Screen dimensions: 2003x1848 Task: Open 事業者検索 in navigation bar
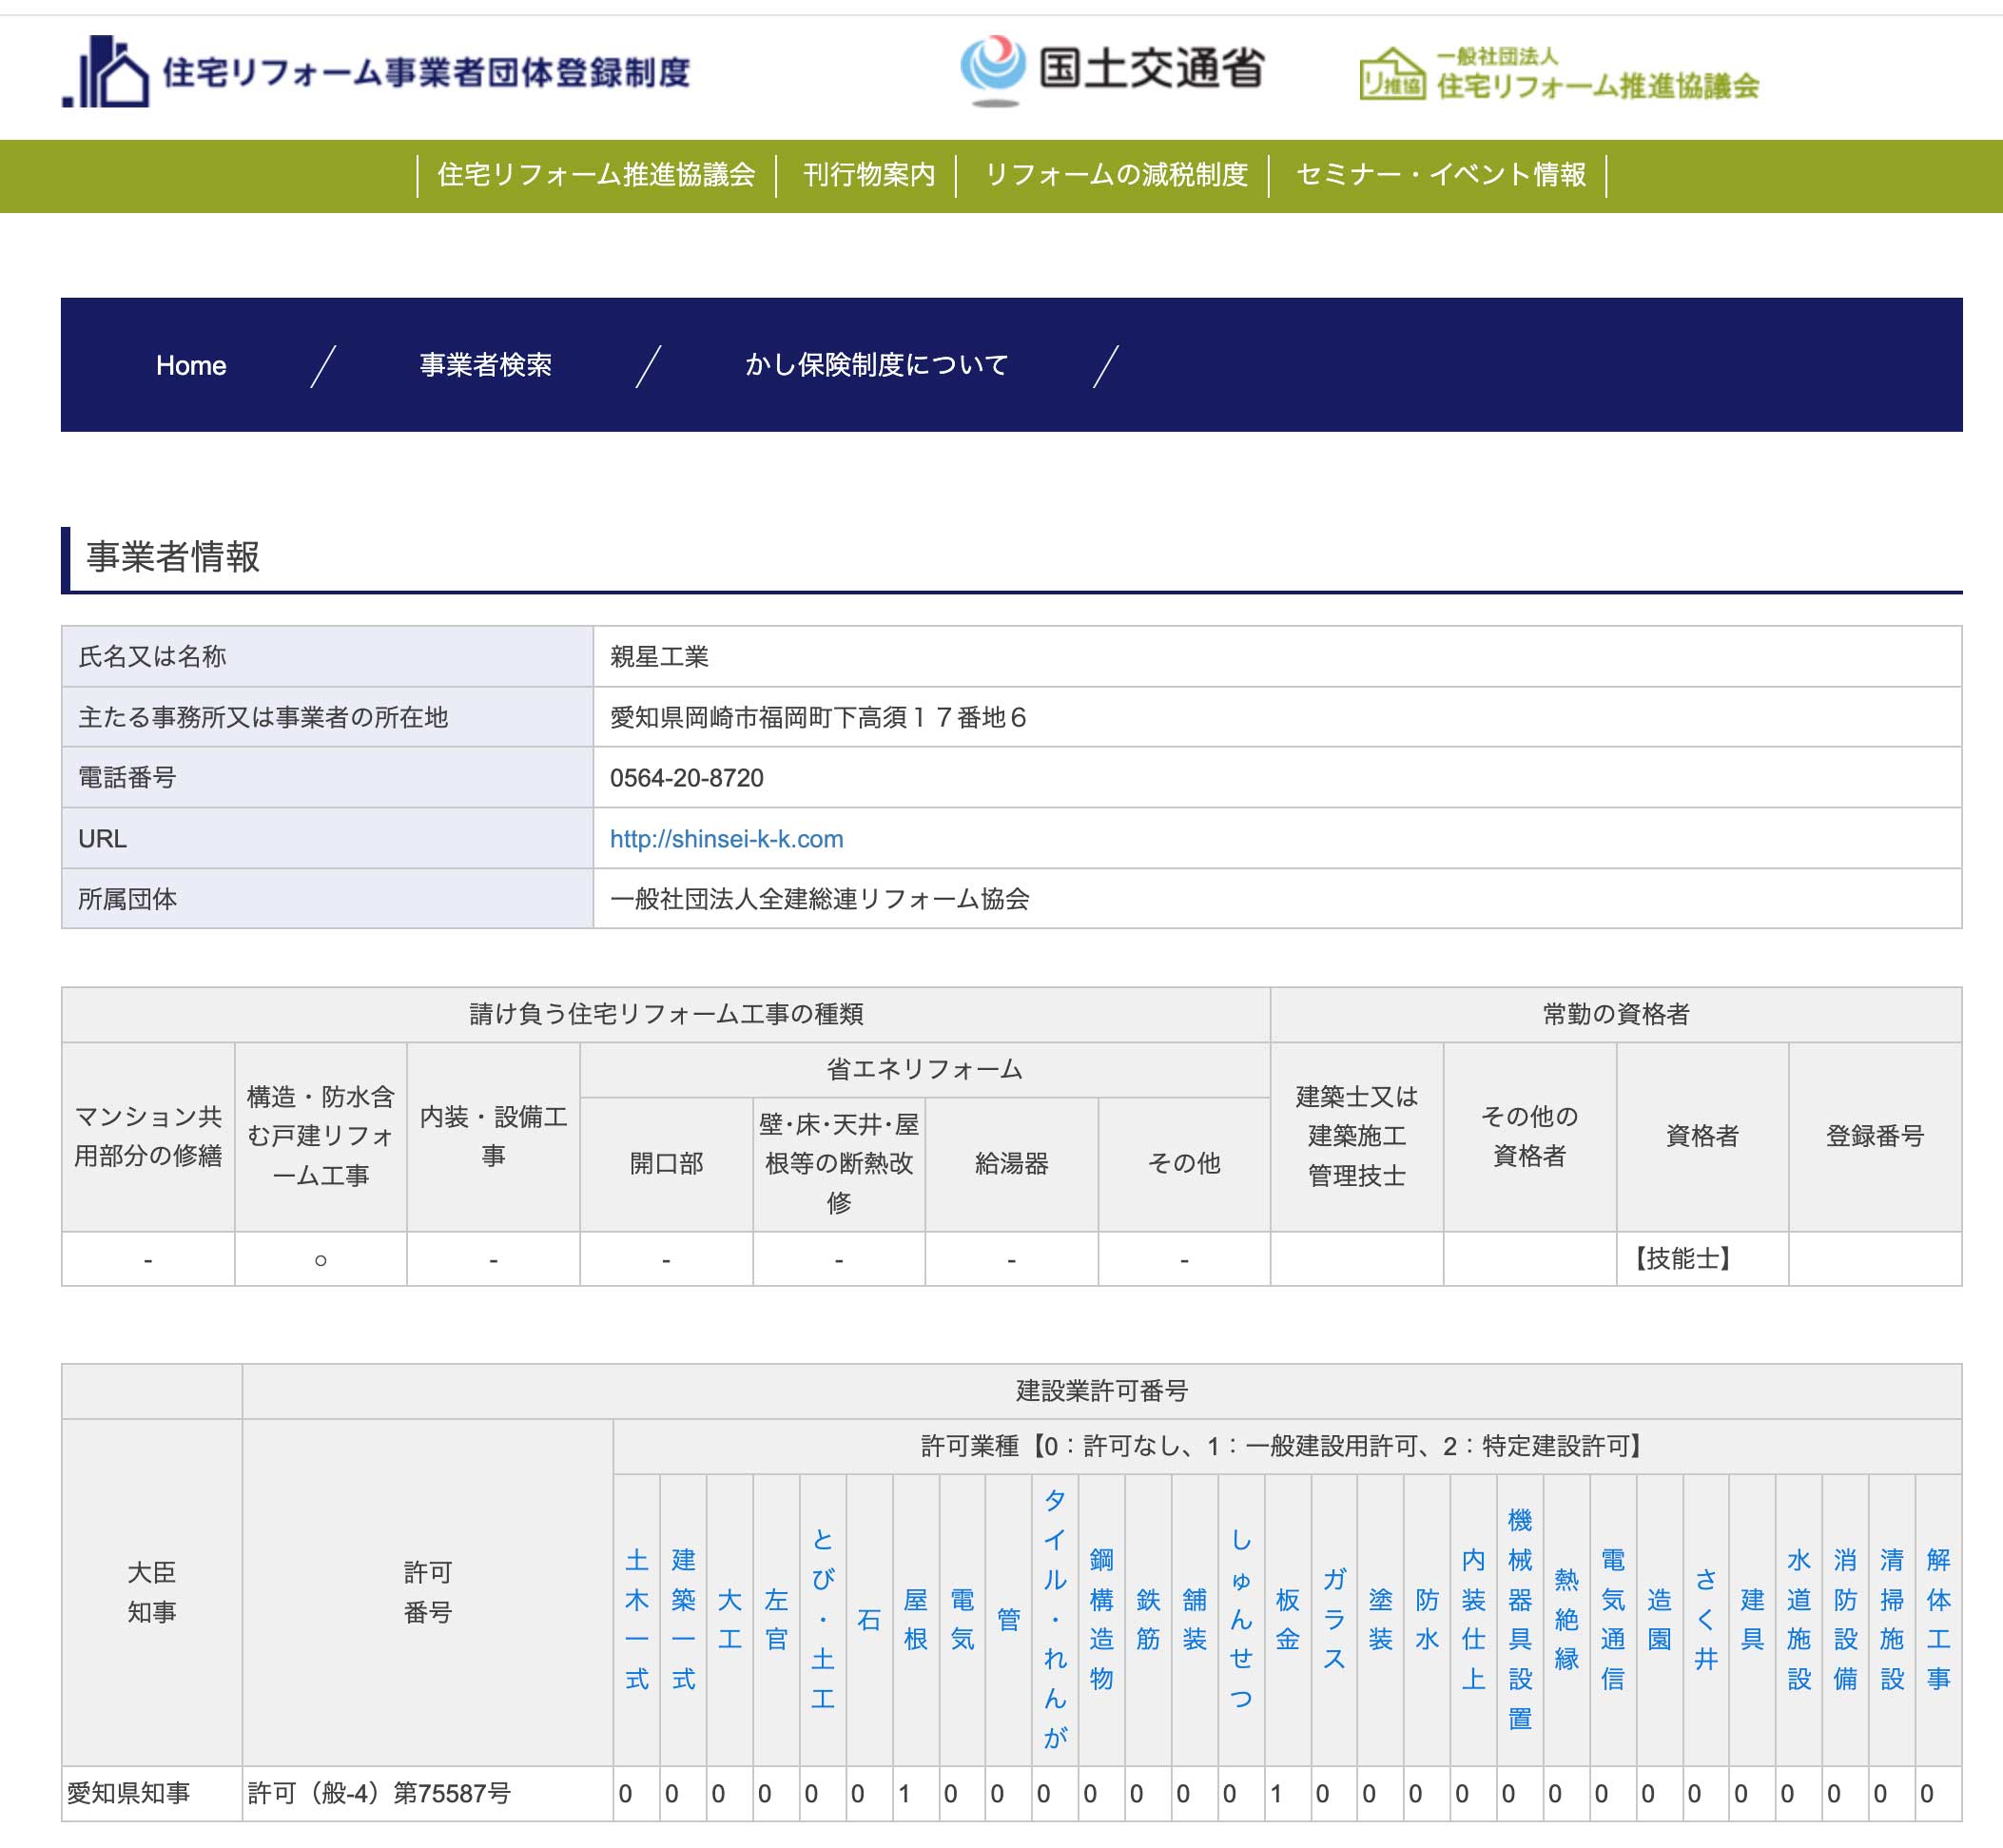click(485, 365)
